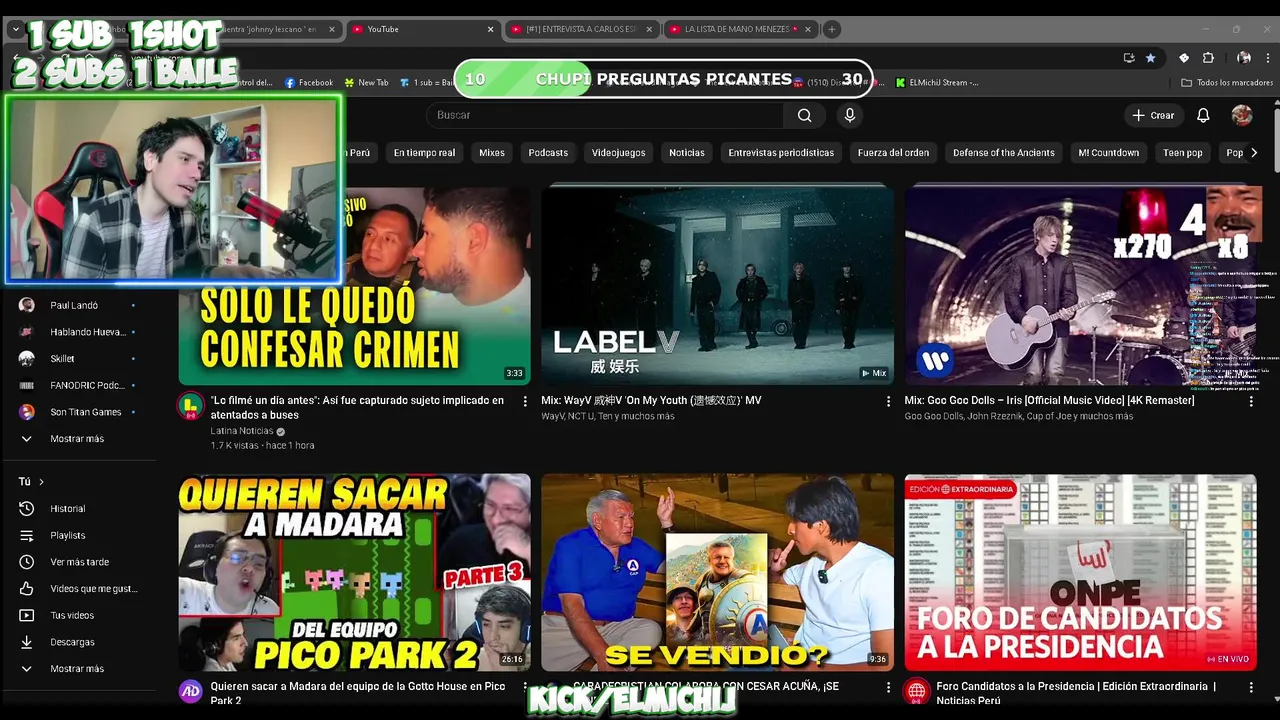Viewport: 1280px width, 720px height.
Task: Open AD channel avatar under Pico Park video
Action: [190, 691]
